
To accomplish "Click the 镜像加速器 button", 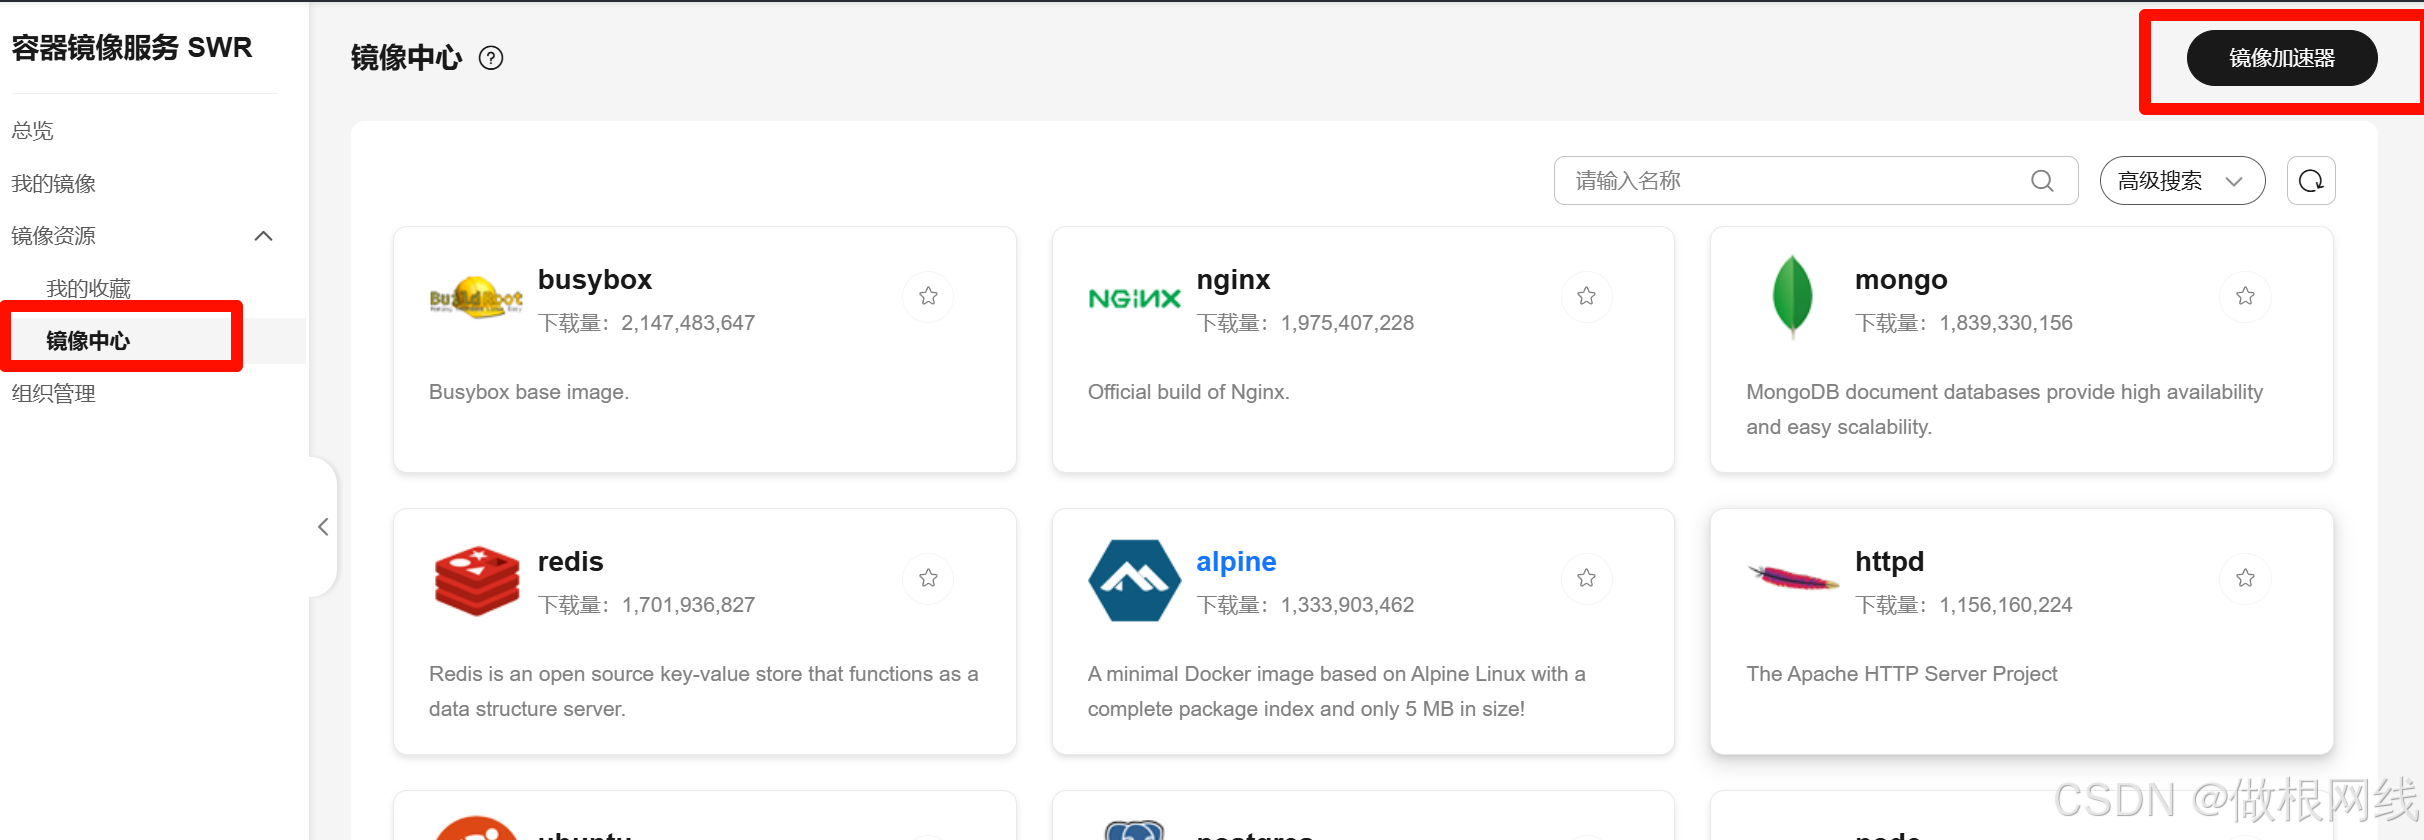I will [2282, 58].
